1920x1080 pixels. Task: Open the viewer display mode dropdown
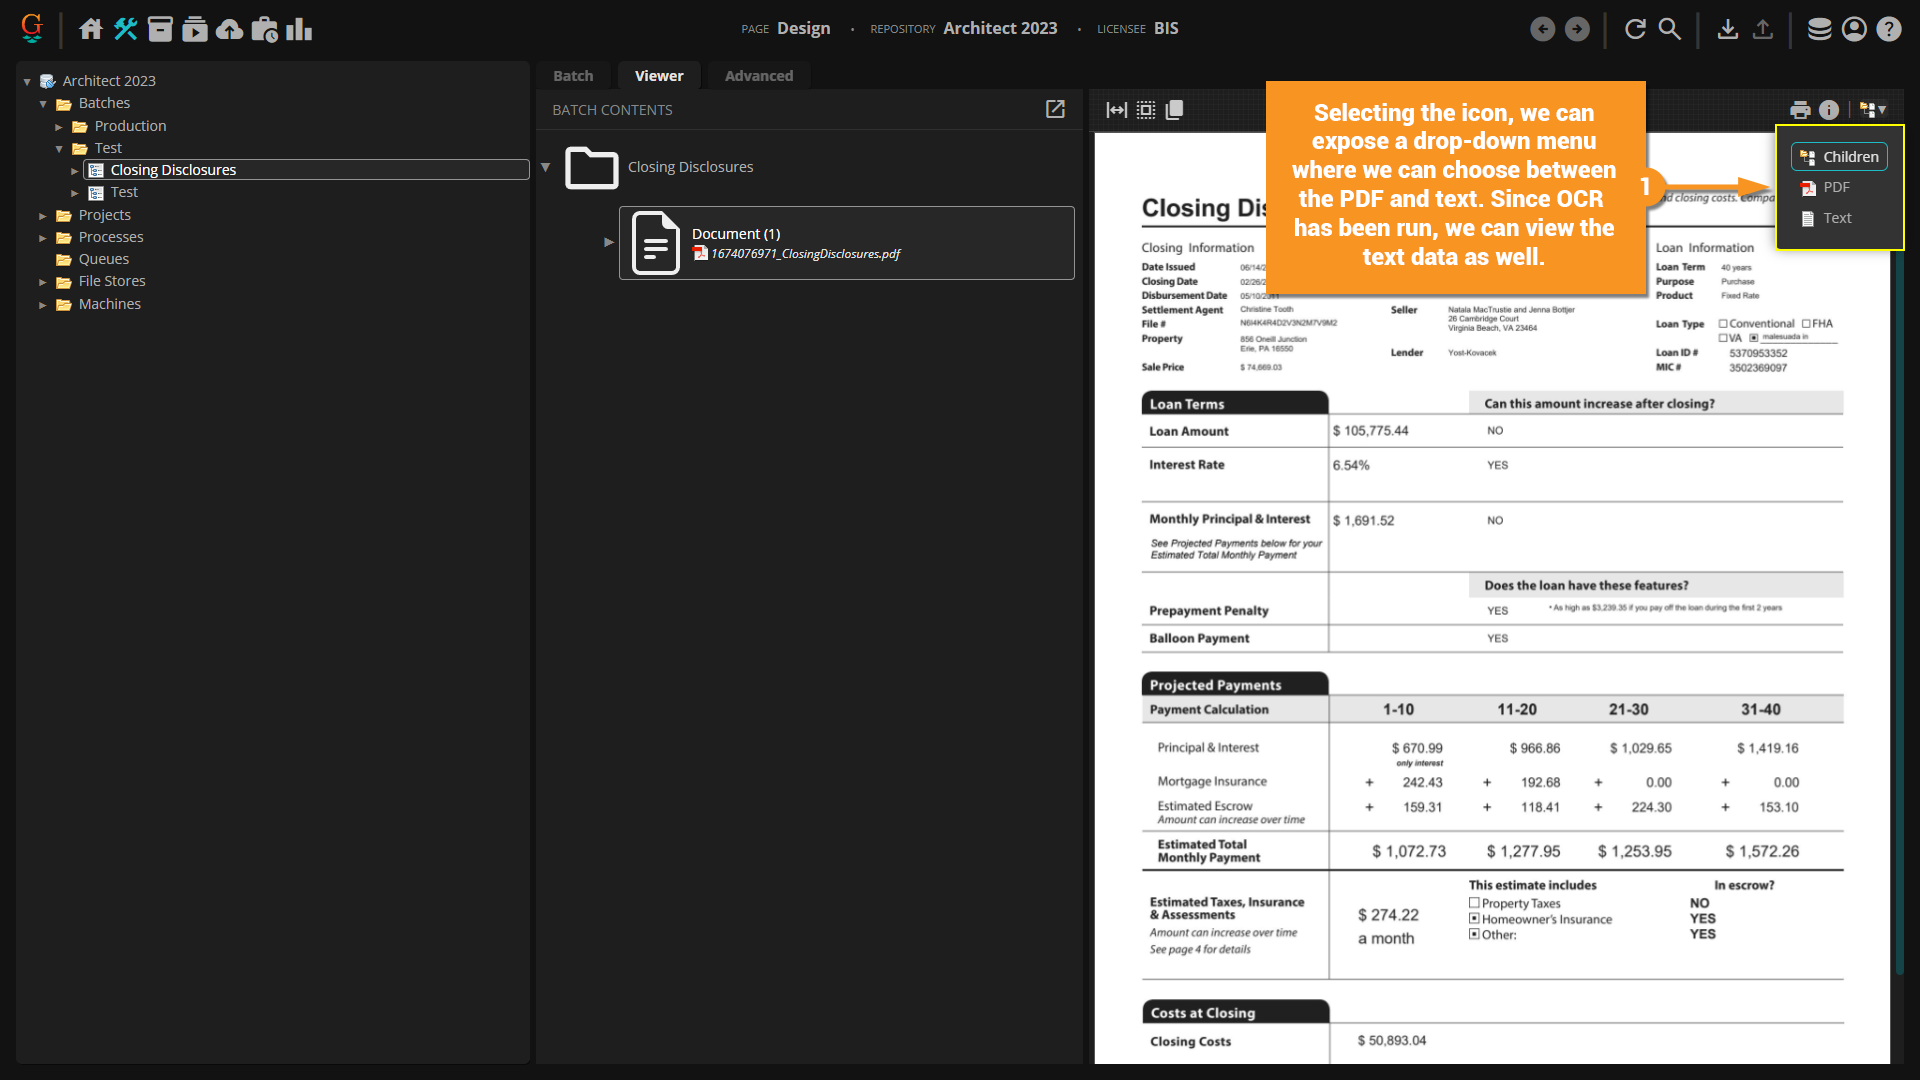tap(1872, 110)
